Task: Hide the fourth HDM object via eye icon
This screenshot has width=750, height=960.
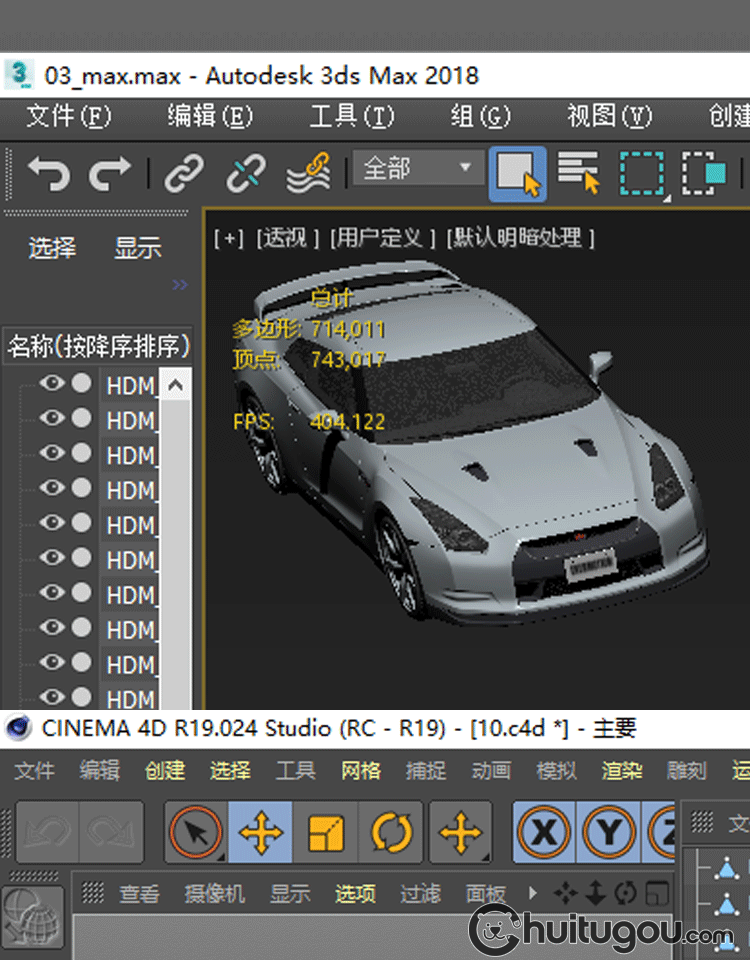Action: point(52,488)
